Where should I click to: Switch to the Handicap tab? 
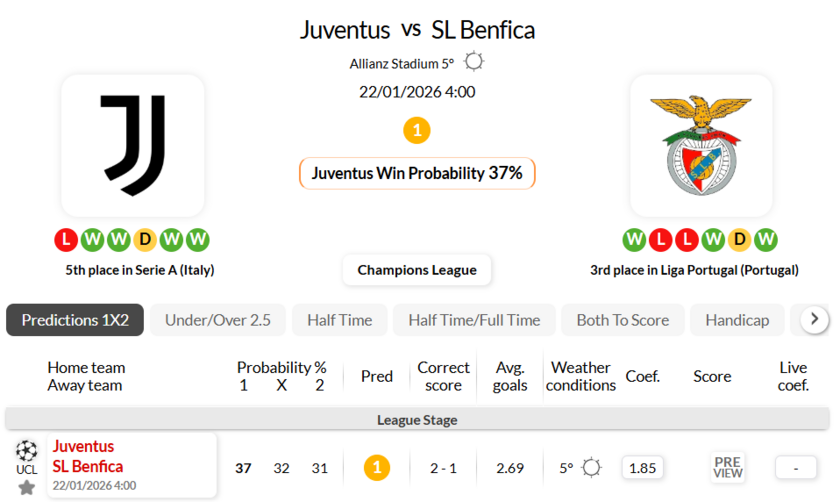point(737,320)
